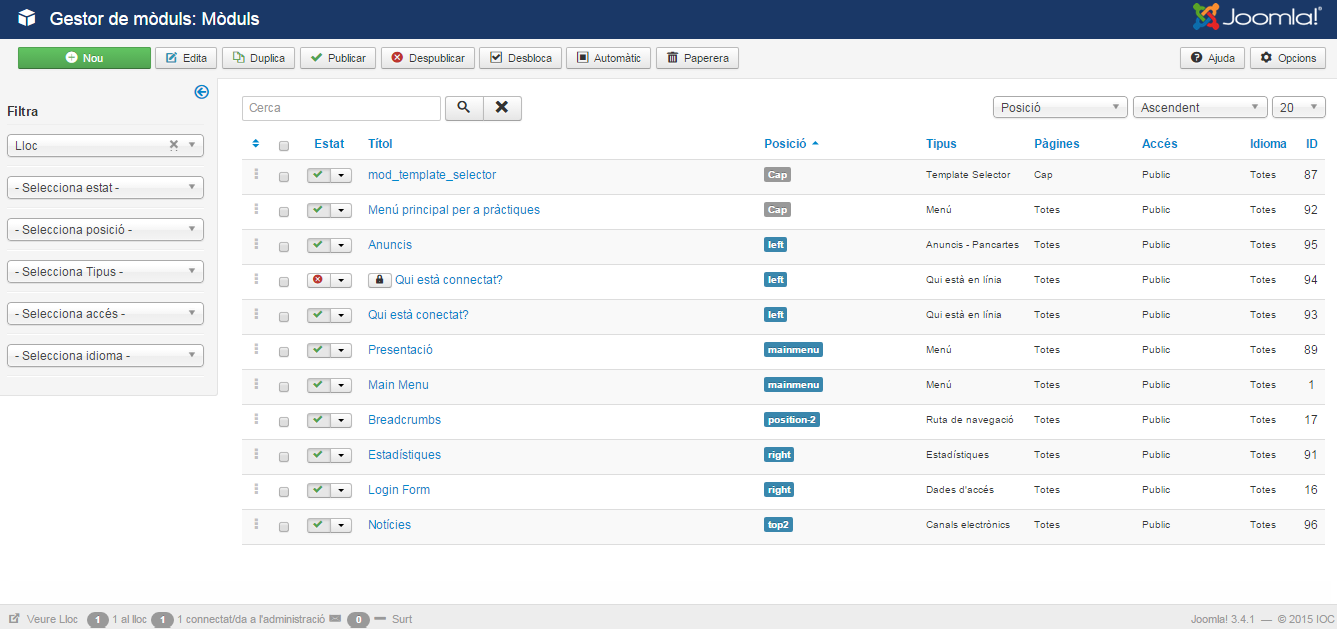Check the box for mod_template_selector
The height and width of the screenshot is (629, 1337).
tap(284, 176)
